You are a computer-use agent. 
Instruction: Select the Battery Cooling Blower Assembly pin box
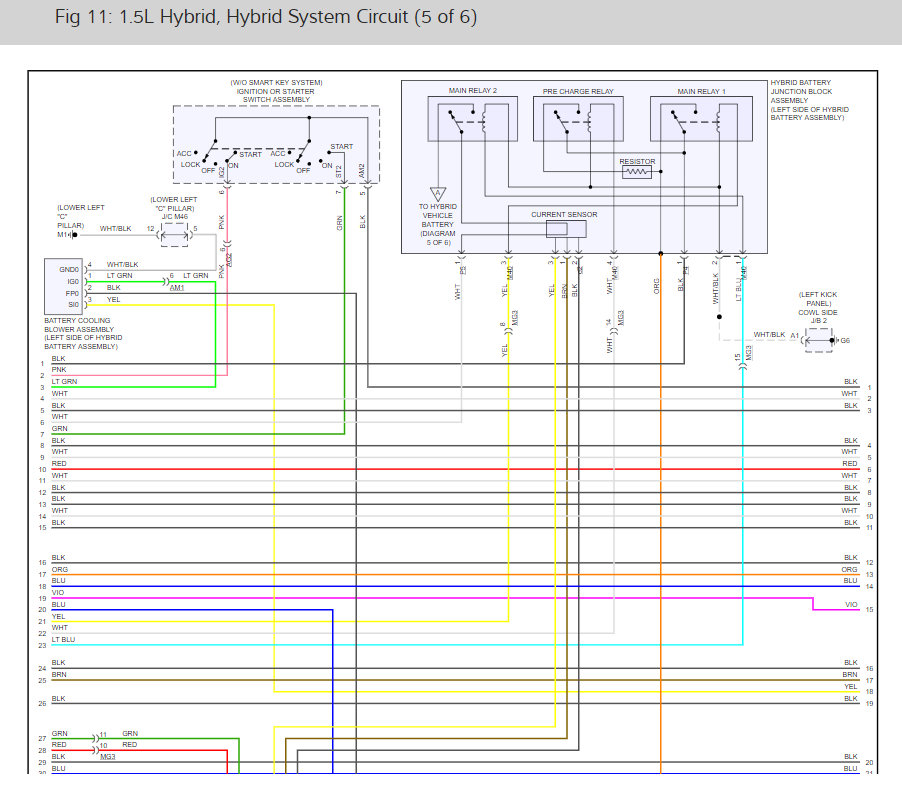[x=67, y=285]
